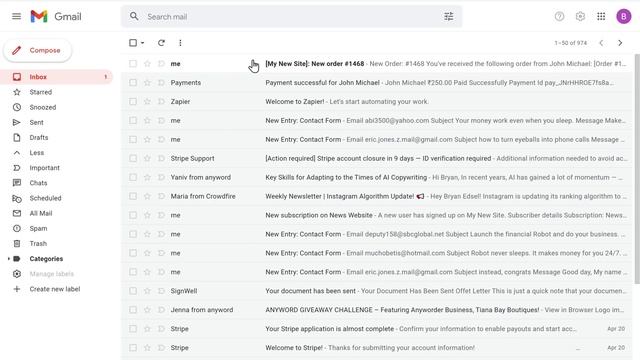Focus the Search mail field
The image size is (640, 360).
[292, 17]
